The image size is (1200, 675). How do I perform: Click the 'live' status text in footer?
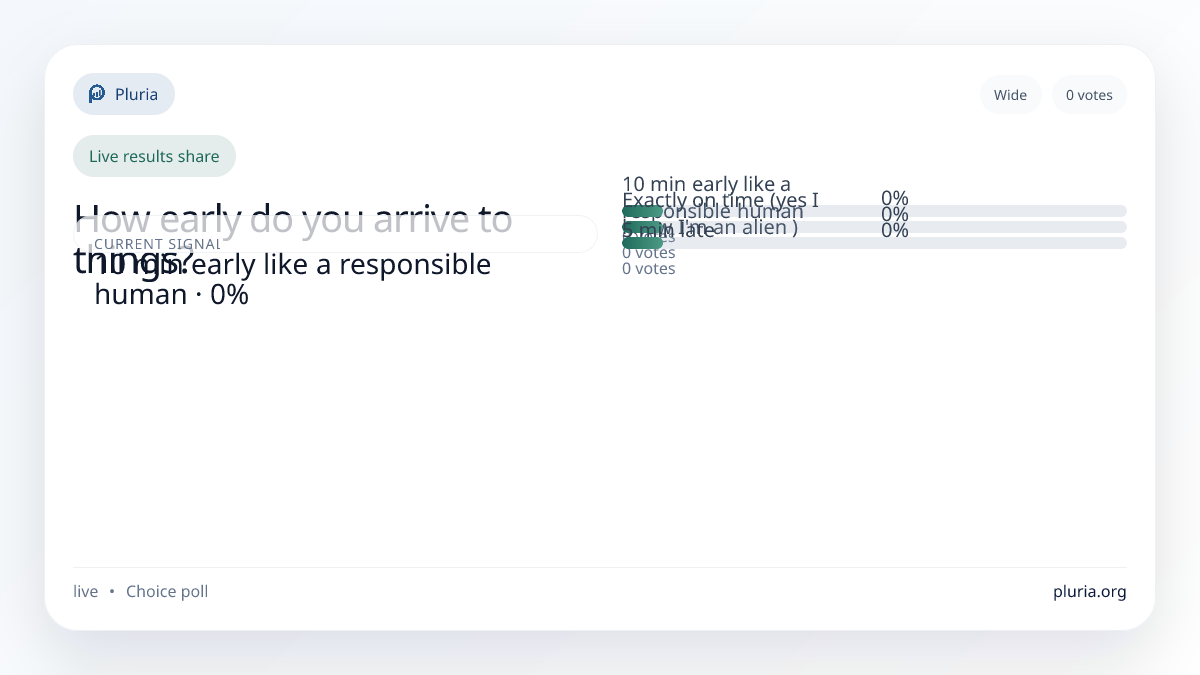tap(86, 591)
